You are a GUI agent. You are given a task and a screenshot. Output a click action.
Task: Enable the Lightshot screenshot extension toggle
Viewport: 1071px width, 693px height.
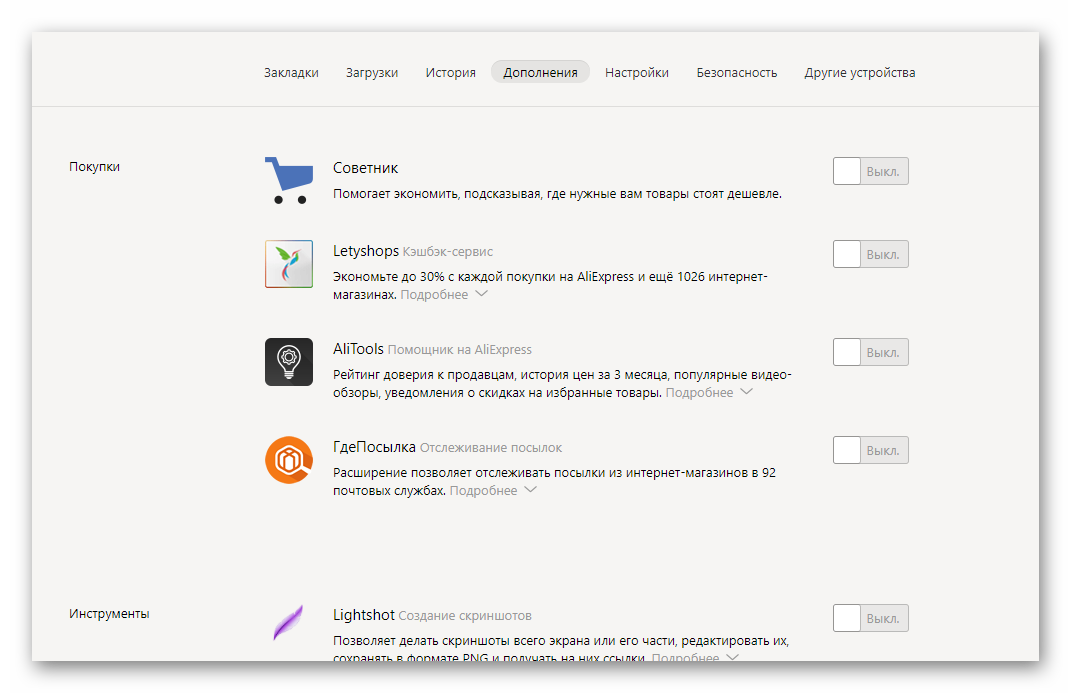[870, 618]
